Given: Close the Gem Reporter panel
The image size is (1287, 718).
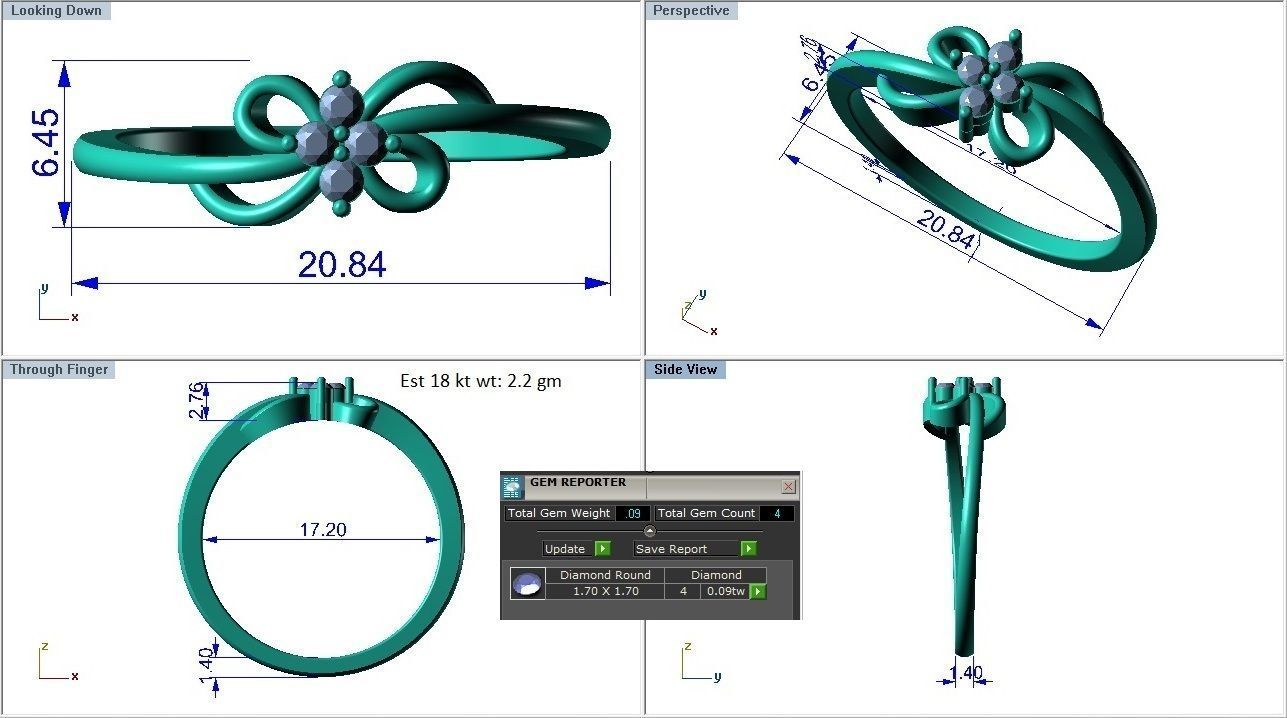Looking at the screenshot, I should click(788, 487).
